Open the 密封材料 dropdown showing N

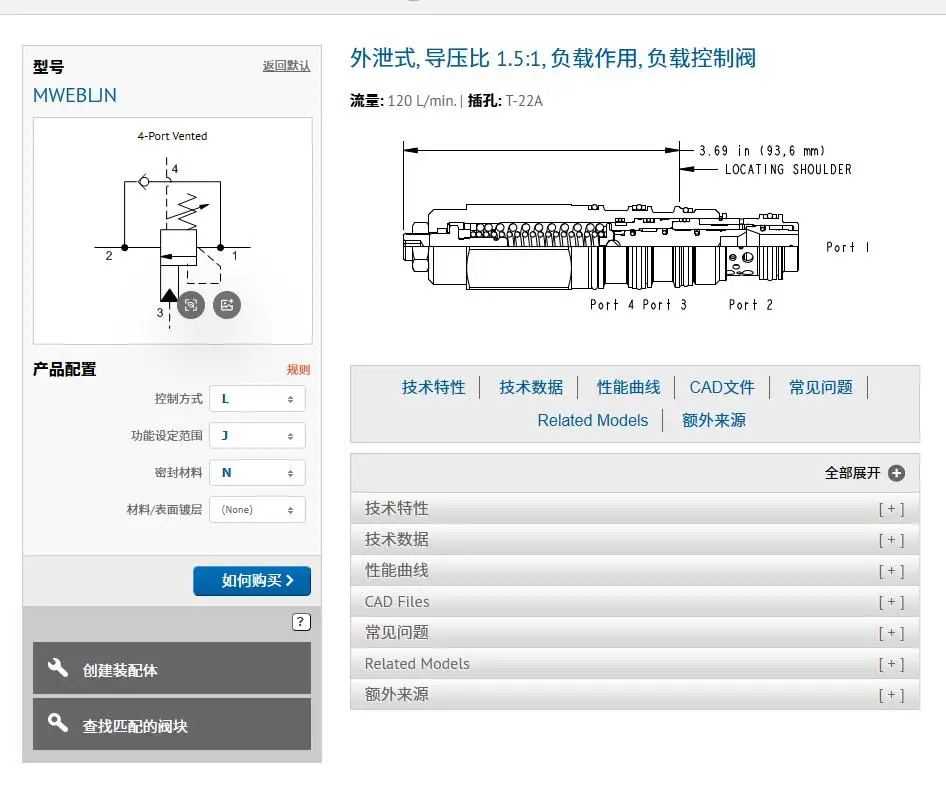click(258, 473)
